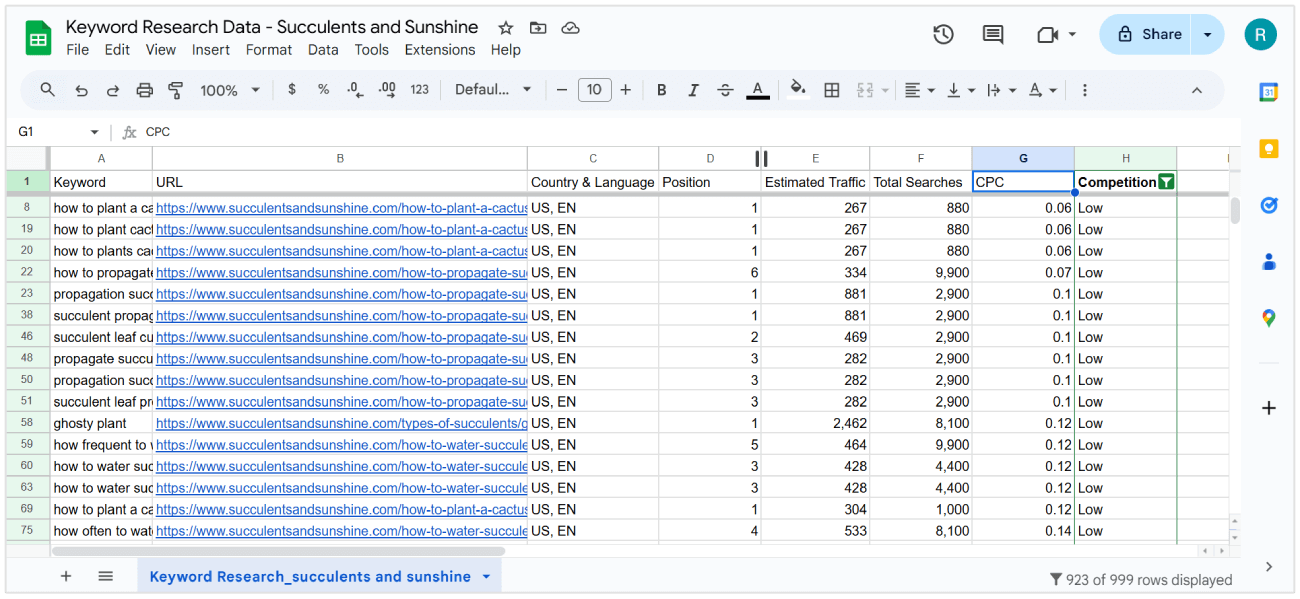Open comments with the comment icon
Image resolution: width=1300 pixels, height=599 pixels.
[x=992, y=34]
